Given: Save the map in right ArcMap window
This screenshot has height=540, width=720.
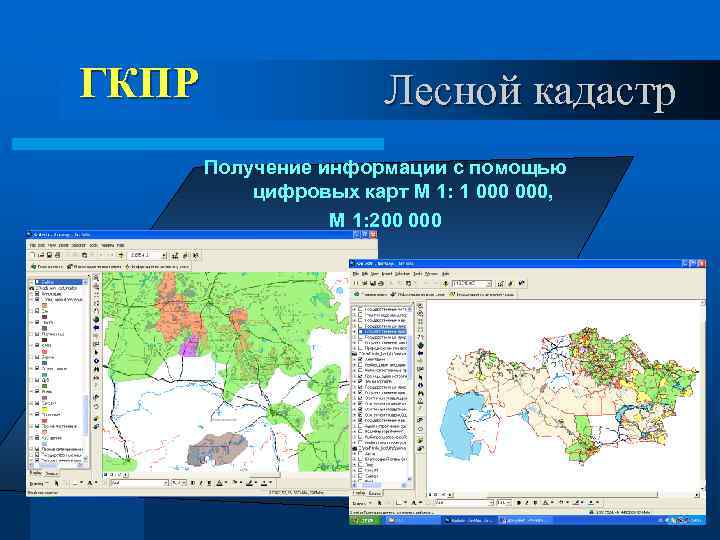Looking at the screenshot, I should coord(373,283).
